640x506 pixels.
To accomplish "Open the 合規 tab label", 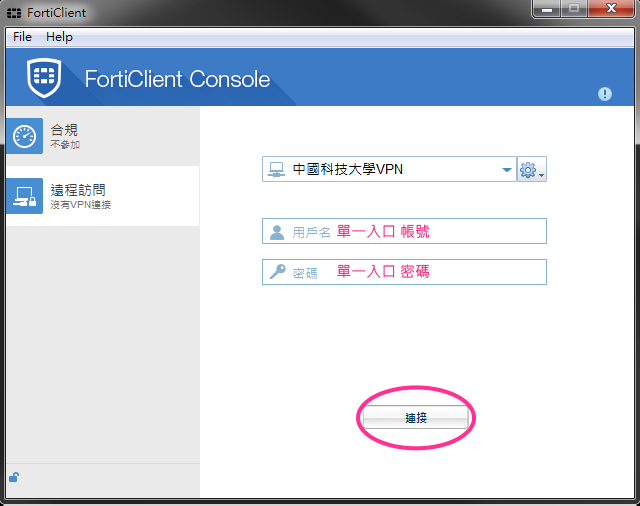I will pyautogui.click(x=64, y=130).
